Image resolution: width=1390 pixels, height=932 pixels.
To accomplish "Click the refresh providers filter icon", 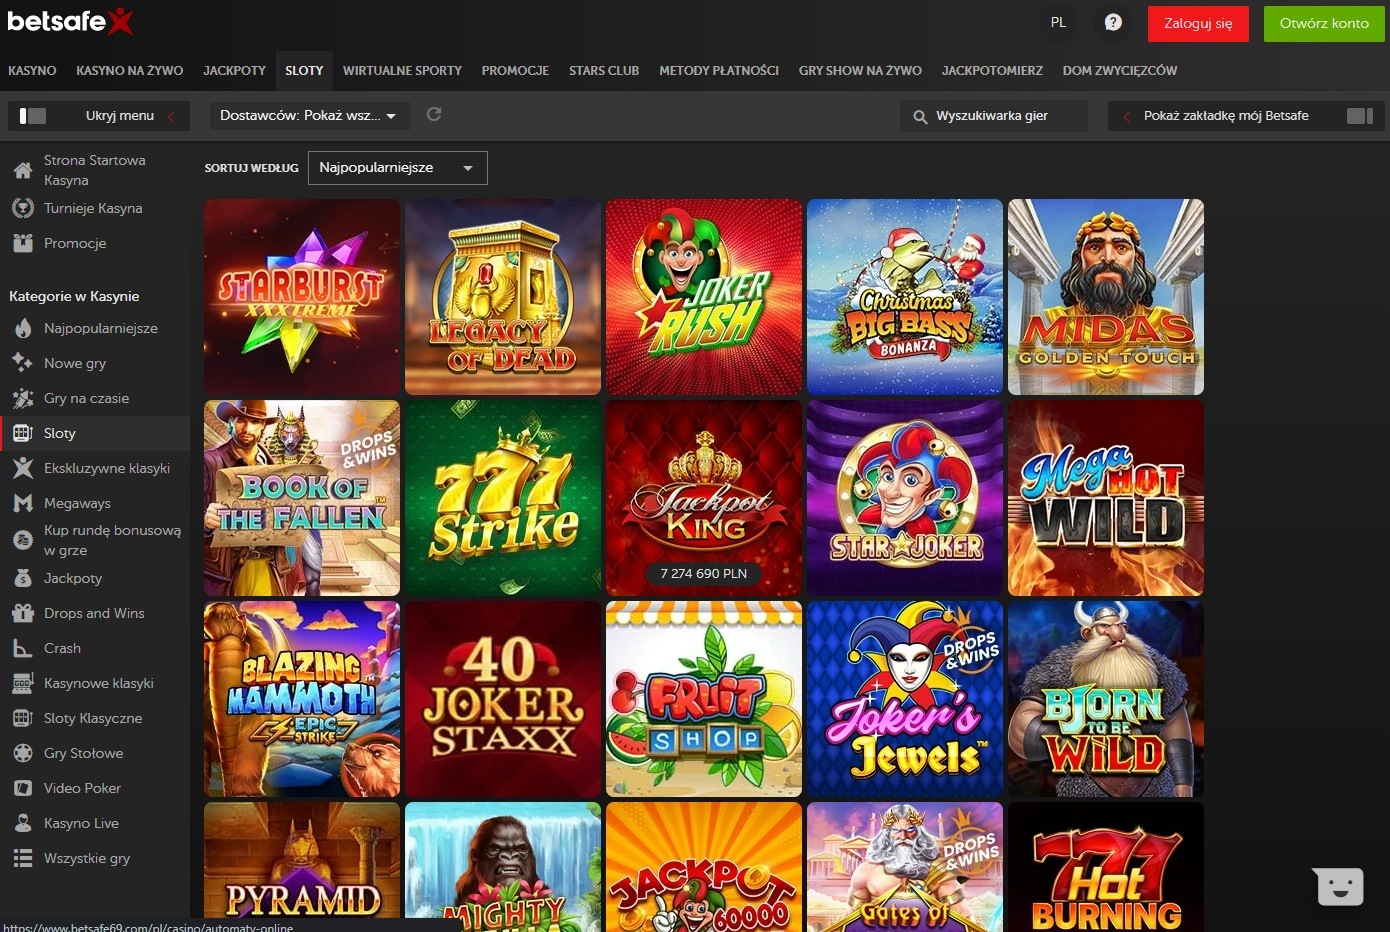I will (x=434, y=115).
